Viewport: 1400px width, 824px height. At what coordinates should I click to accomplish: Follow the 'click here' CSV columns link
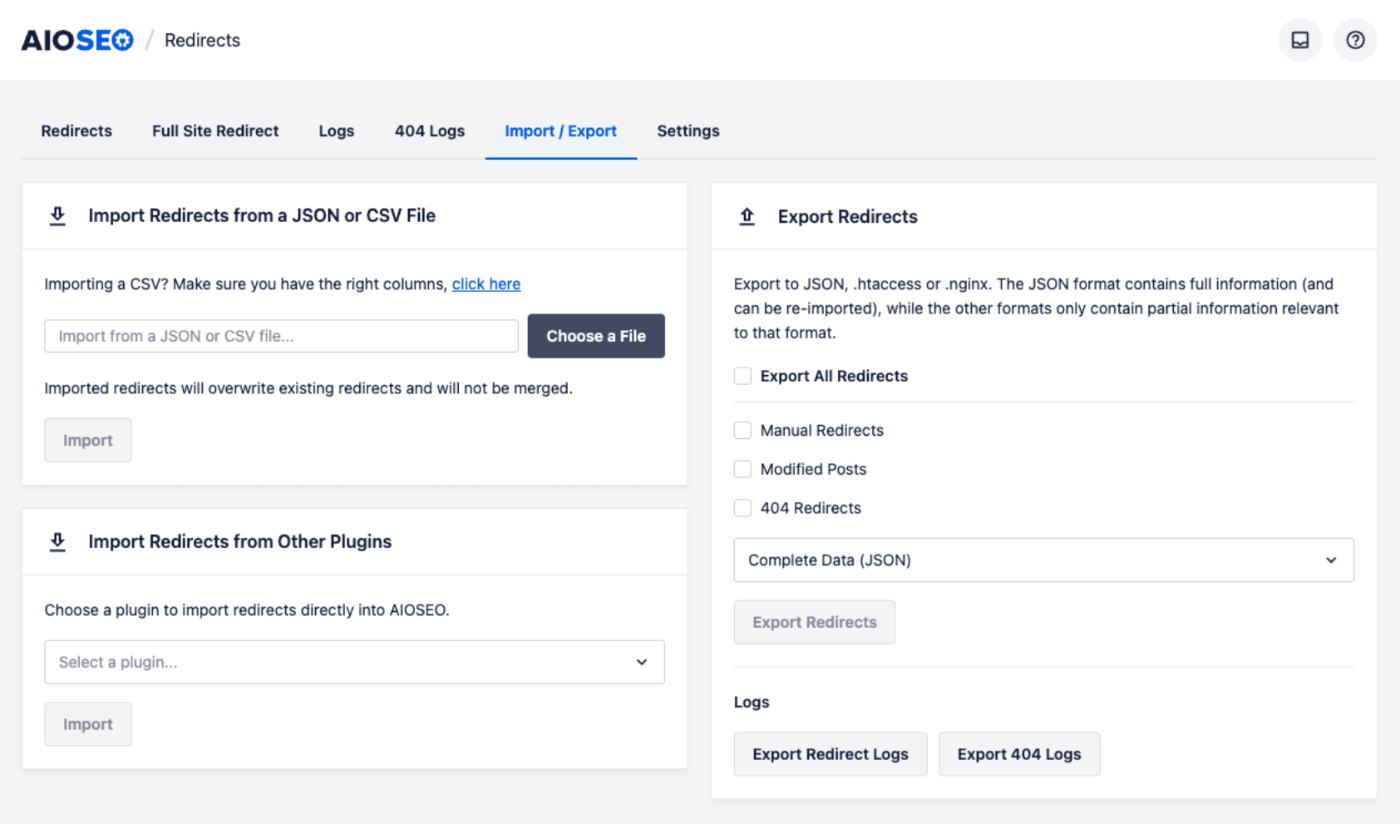[486, 284]
